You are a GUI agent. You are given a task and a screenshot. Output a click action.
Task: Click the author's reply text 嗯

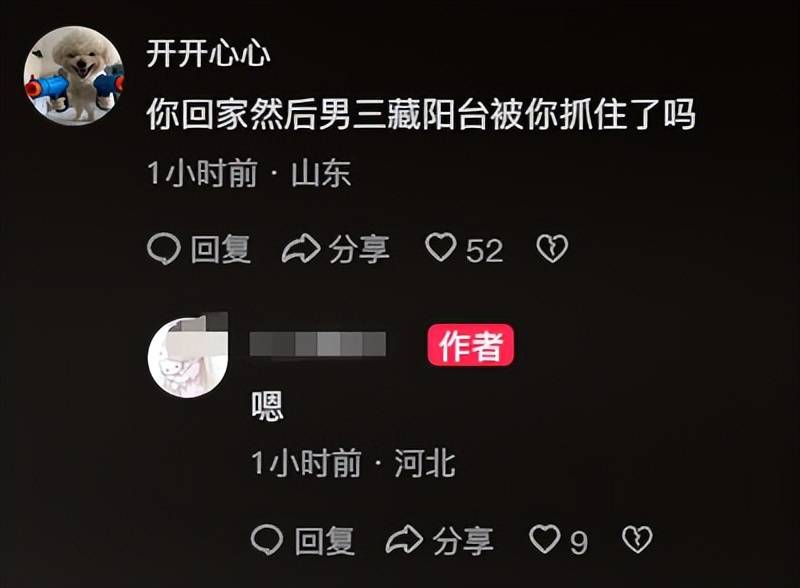267,406
